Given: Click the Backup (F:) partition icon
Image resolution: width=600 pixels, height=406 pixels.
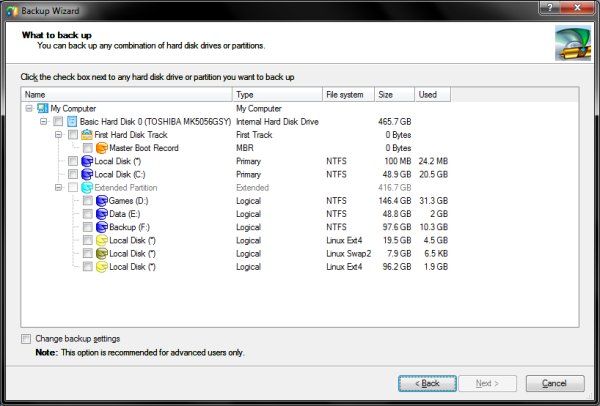Looking at the screenshot, I should click(101, 227).
